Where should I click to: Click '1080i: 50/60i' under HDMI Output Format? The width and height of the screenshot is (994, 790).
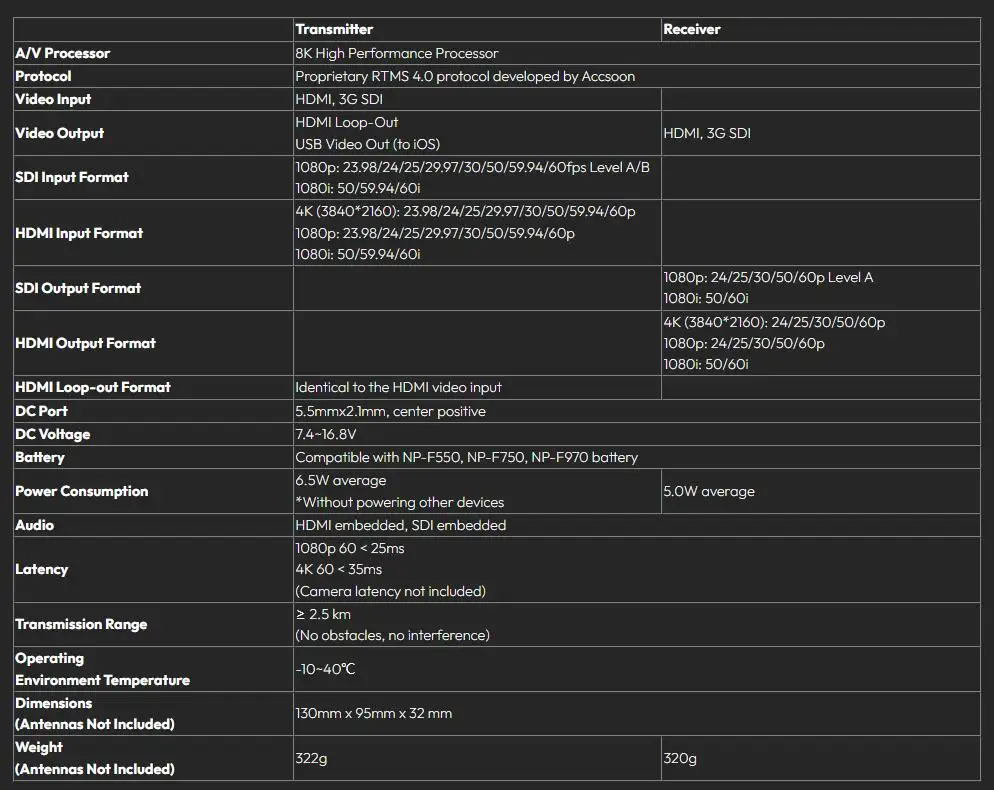coord(706,364)
